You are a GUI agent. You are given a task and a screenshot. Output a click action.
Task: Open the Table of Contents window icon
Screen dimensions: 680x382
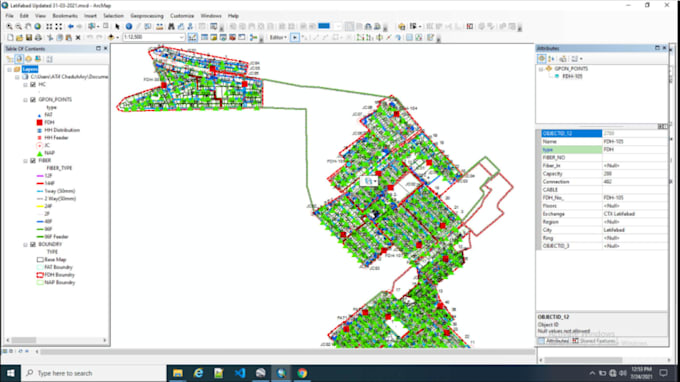[204, 38]
